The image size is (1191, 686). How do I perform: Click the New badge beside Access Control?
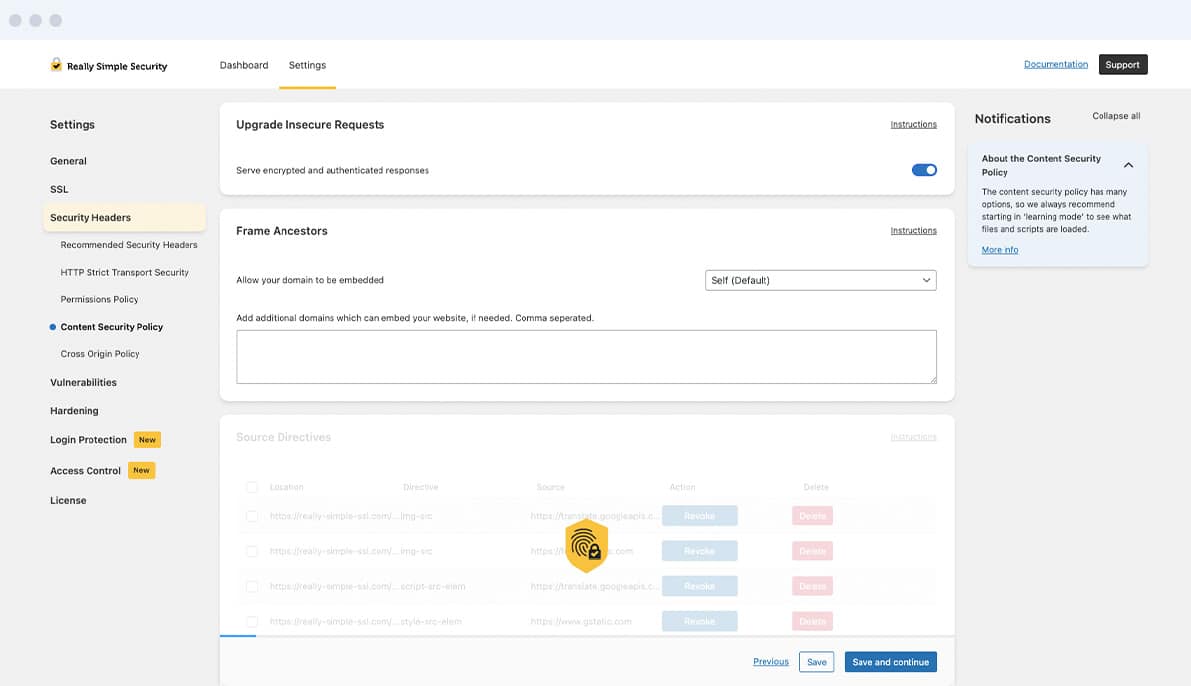point(141,470)
